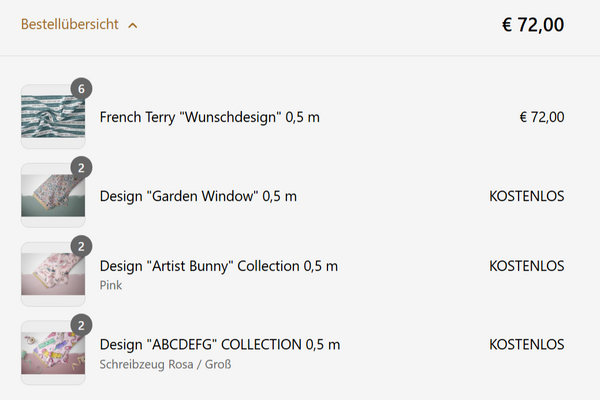Screen dimensions: 600x400
Task: Click the Bestellübersicht heading link
Action: coord(70,24)
